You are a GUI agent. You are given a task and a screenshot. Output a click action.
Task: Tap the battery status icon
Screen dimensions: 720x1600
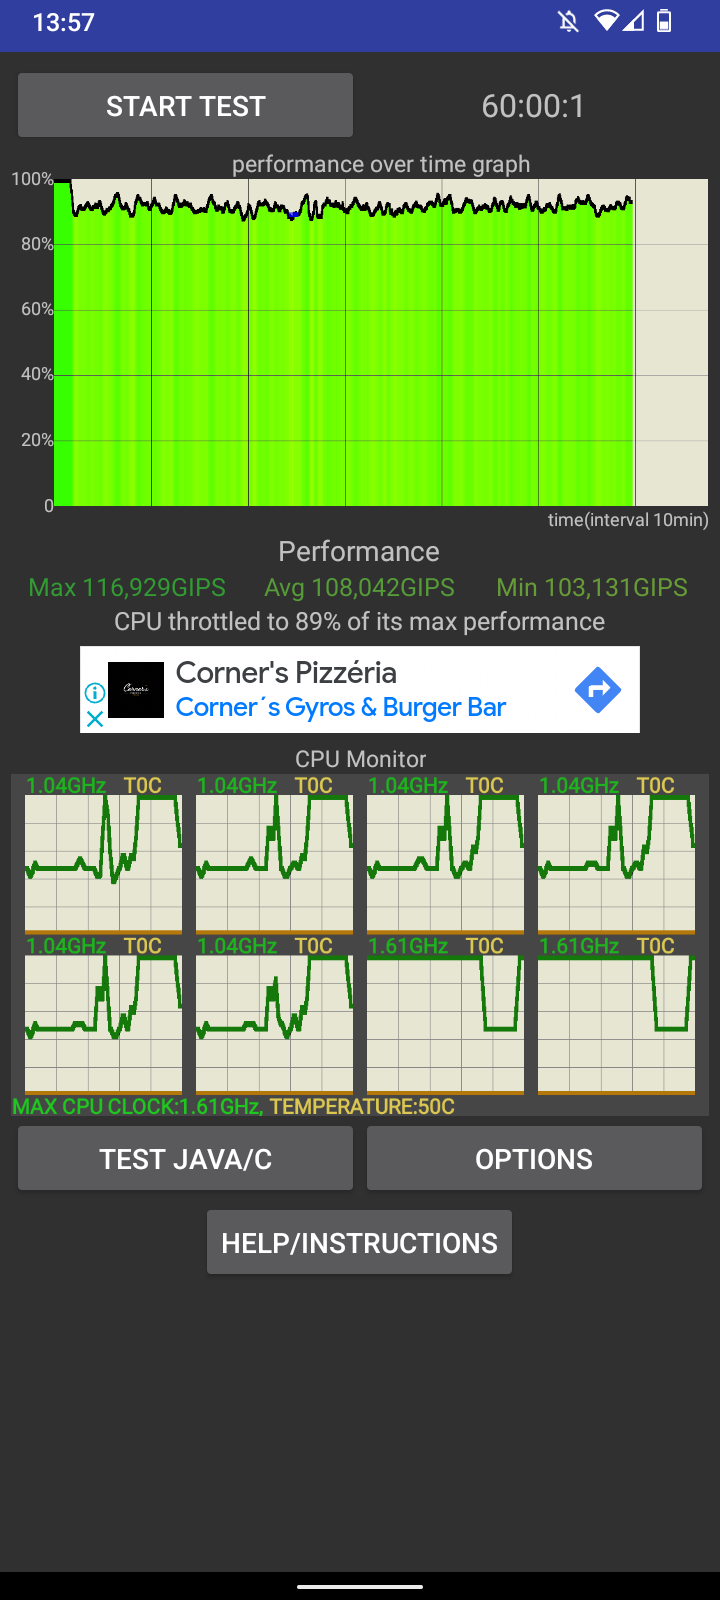[664, 21]
